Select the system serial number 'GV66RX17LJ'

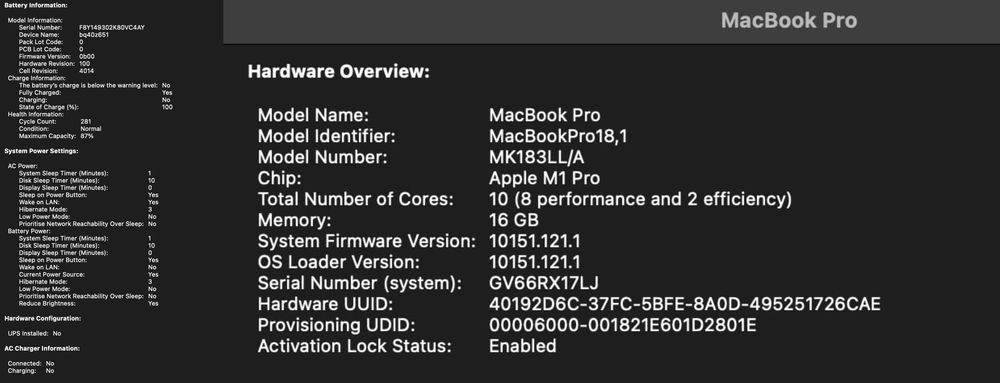pyautogui.click(x=543, y=283)
